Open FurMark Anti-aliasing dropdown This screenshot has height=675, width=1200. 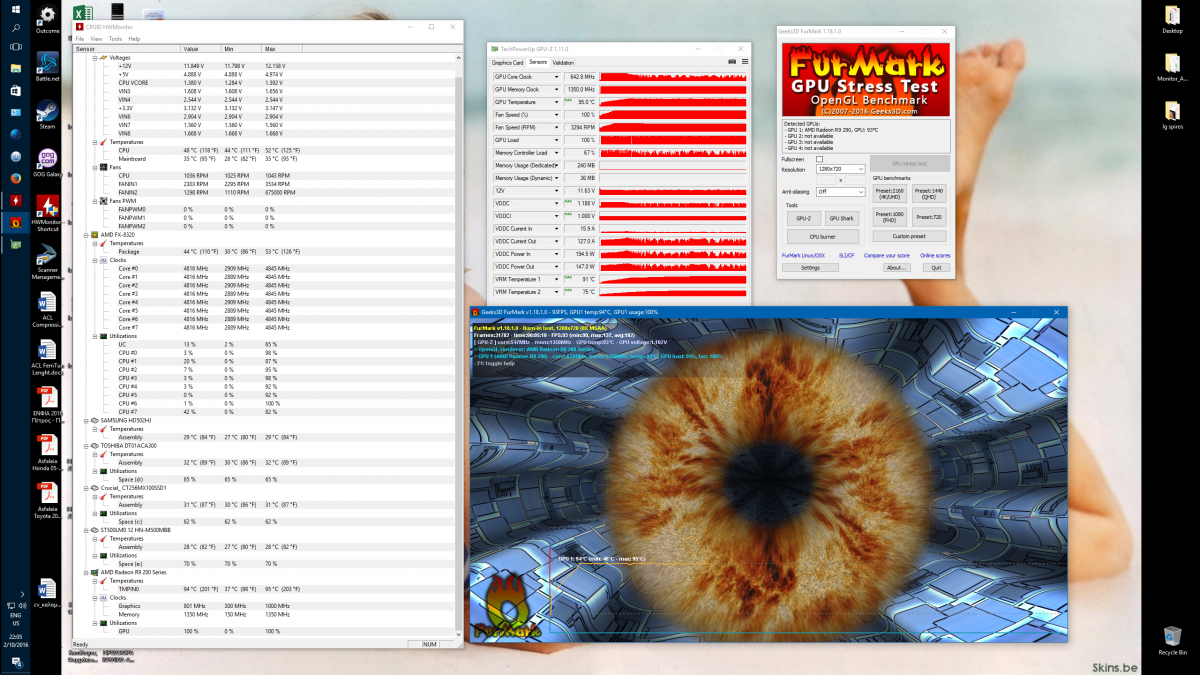[840, 191]
